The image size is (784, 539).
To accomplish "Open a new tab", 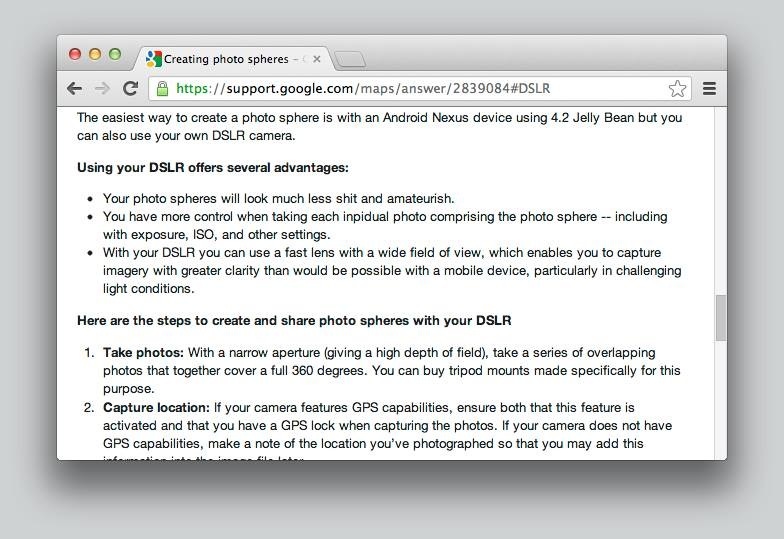I will [x=350, y=60].
